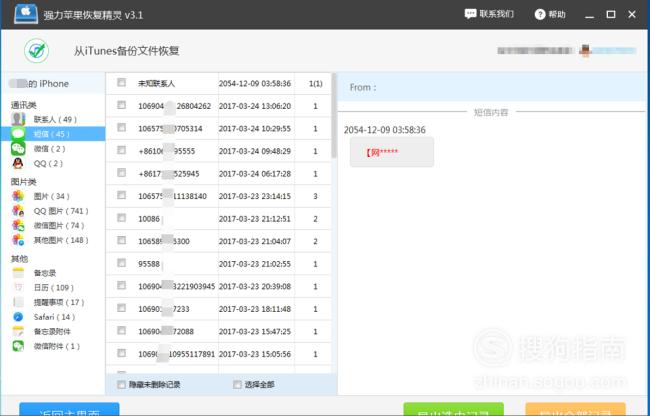Select QQ 图片 (741) category
Viewport: 650px width, 416px height.
point(61,211)
